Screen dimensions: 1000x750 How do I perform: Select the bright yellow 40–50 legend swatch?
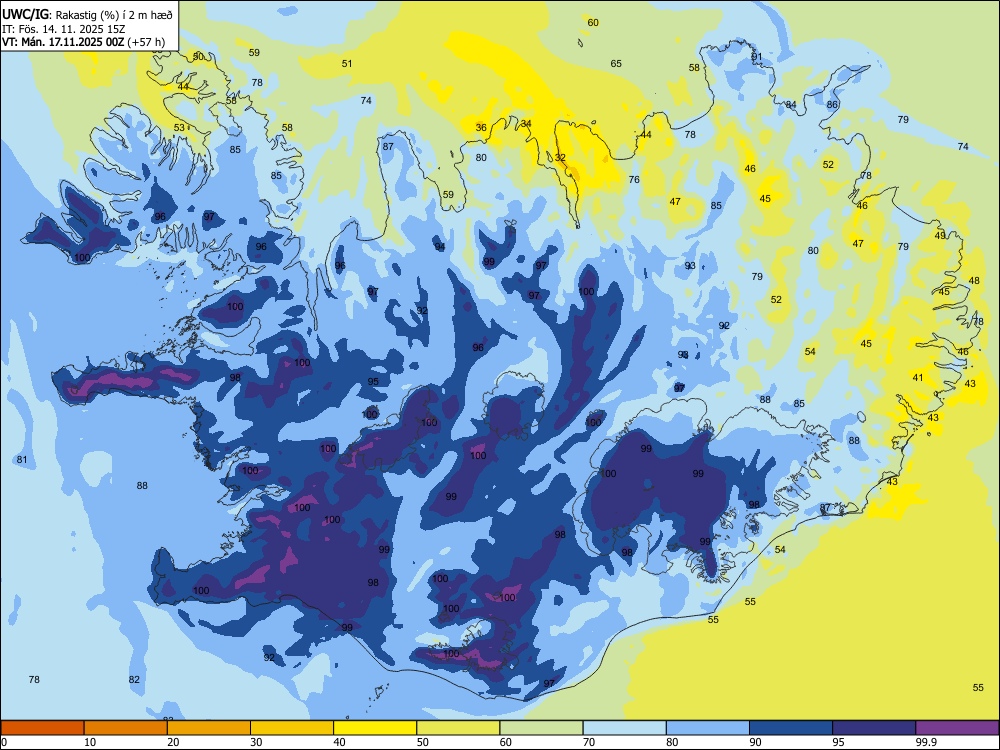[375, 728]
